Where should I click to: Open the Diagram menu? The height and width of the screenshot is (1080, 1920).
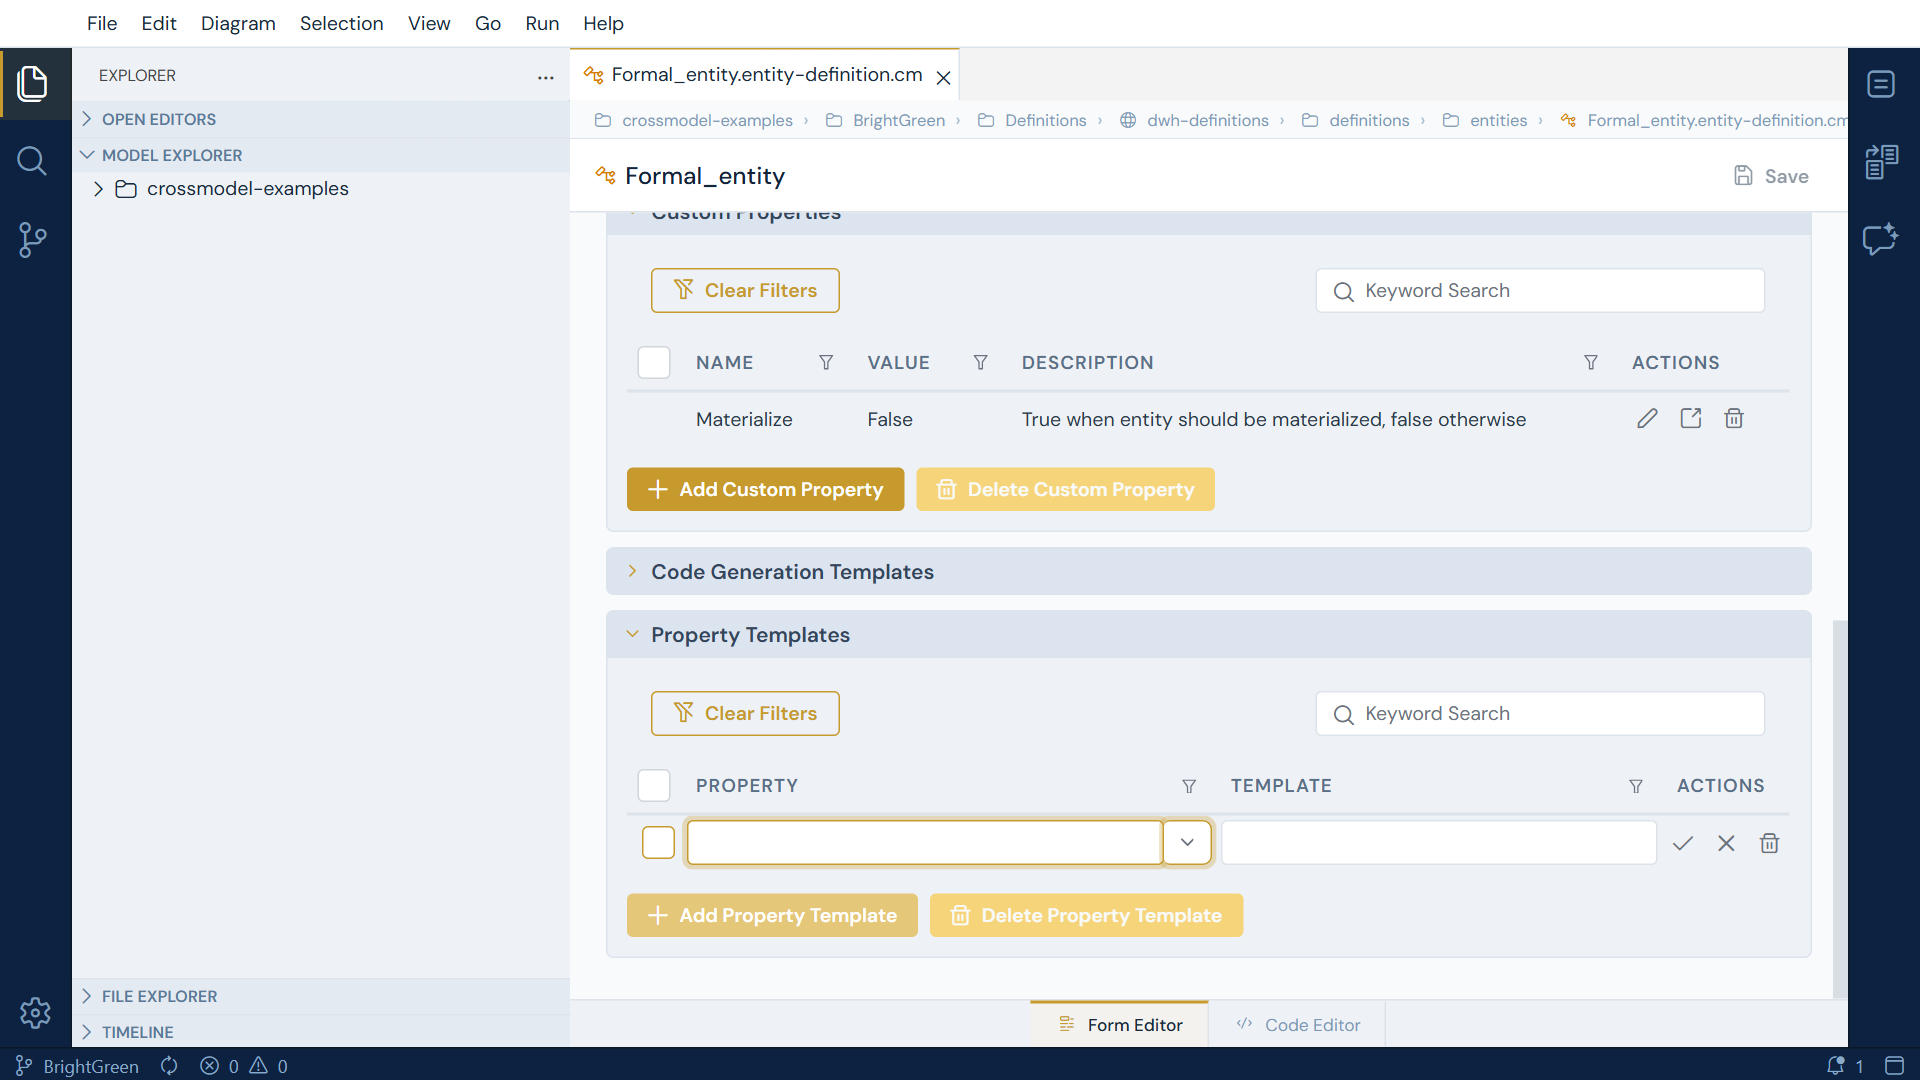pyautogui.click(x=238, y=23)
